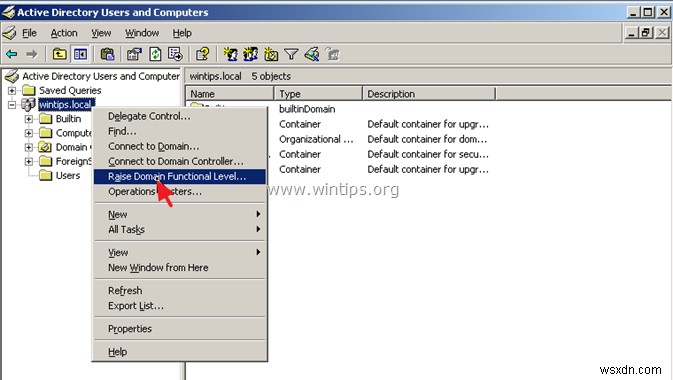673x380 pixels.
Task: Select Connect to Domain... entry
Action: [x=180, y=146]
